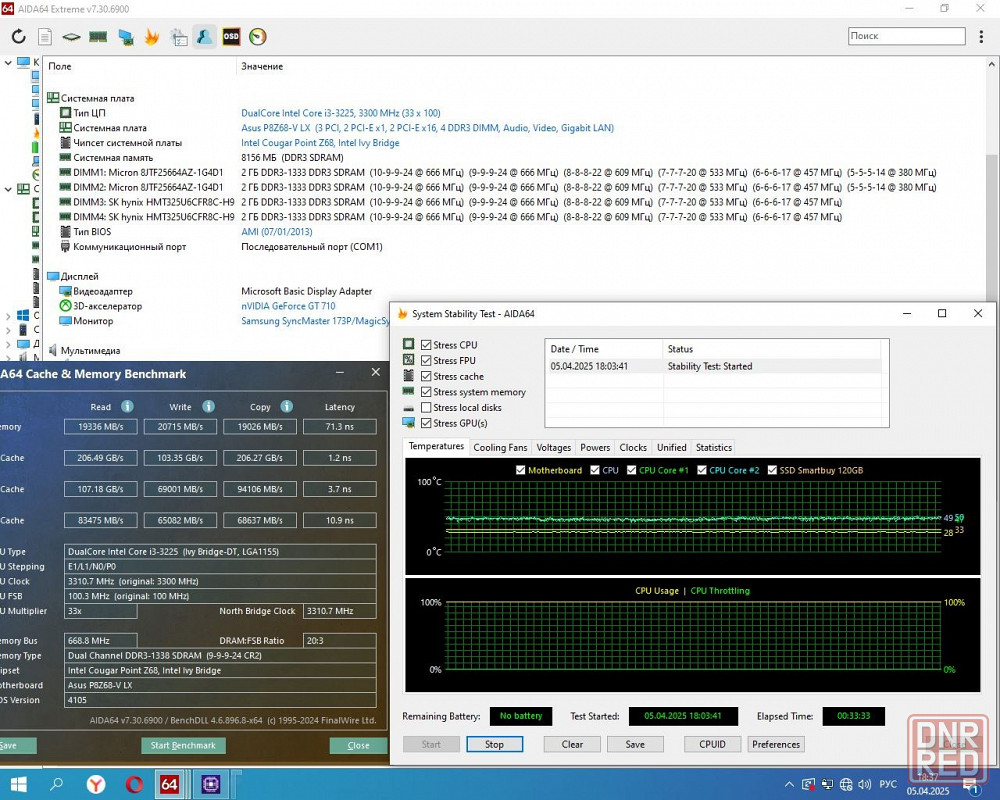Expand the server tree node in sidebar

click(x=9, y=331)
